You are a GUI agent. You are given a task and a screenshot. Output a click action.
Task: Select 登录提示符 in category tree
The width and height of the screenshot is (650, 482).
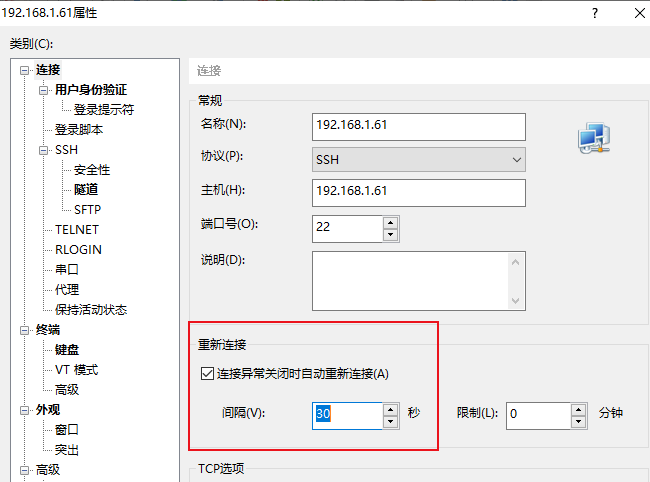[x=104, y=109]
